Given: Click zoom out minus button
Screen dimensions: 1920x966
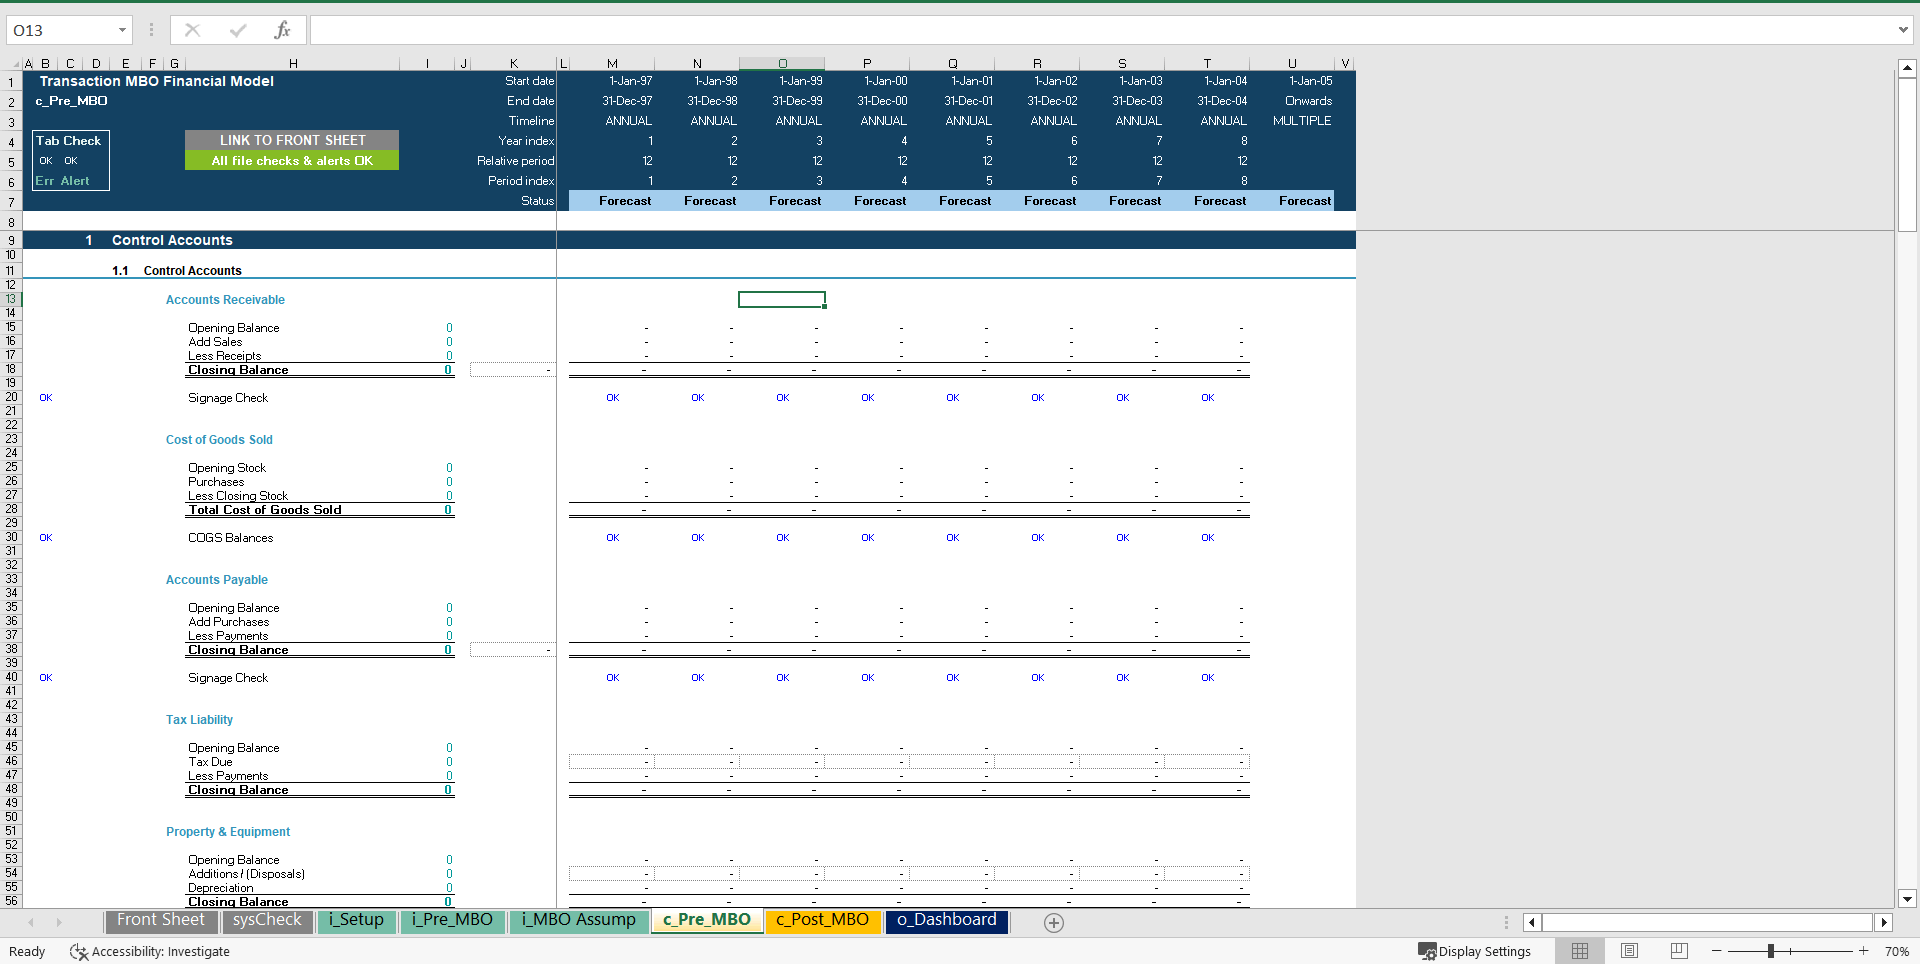Looking at the screenshot, I should tap(1716, 951).
